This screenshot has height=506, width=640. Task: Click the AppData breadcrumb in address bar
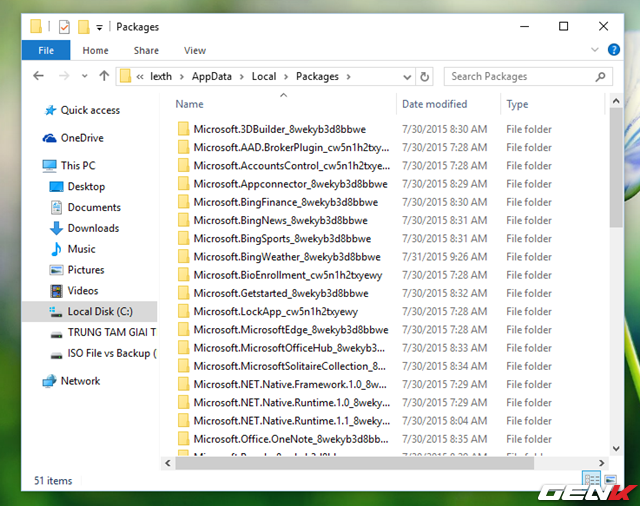point(214,76)
